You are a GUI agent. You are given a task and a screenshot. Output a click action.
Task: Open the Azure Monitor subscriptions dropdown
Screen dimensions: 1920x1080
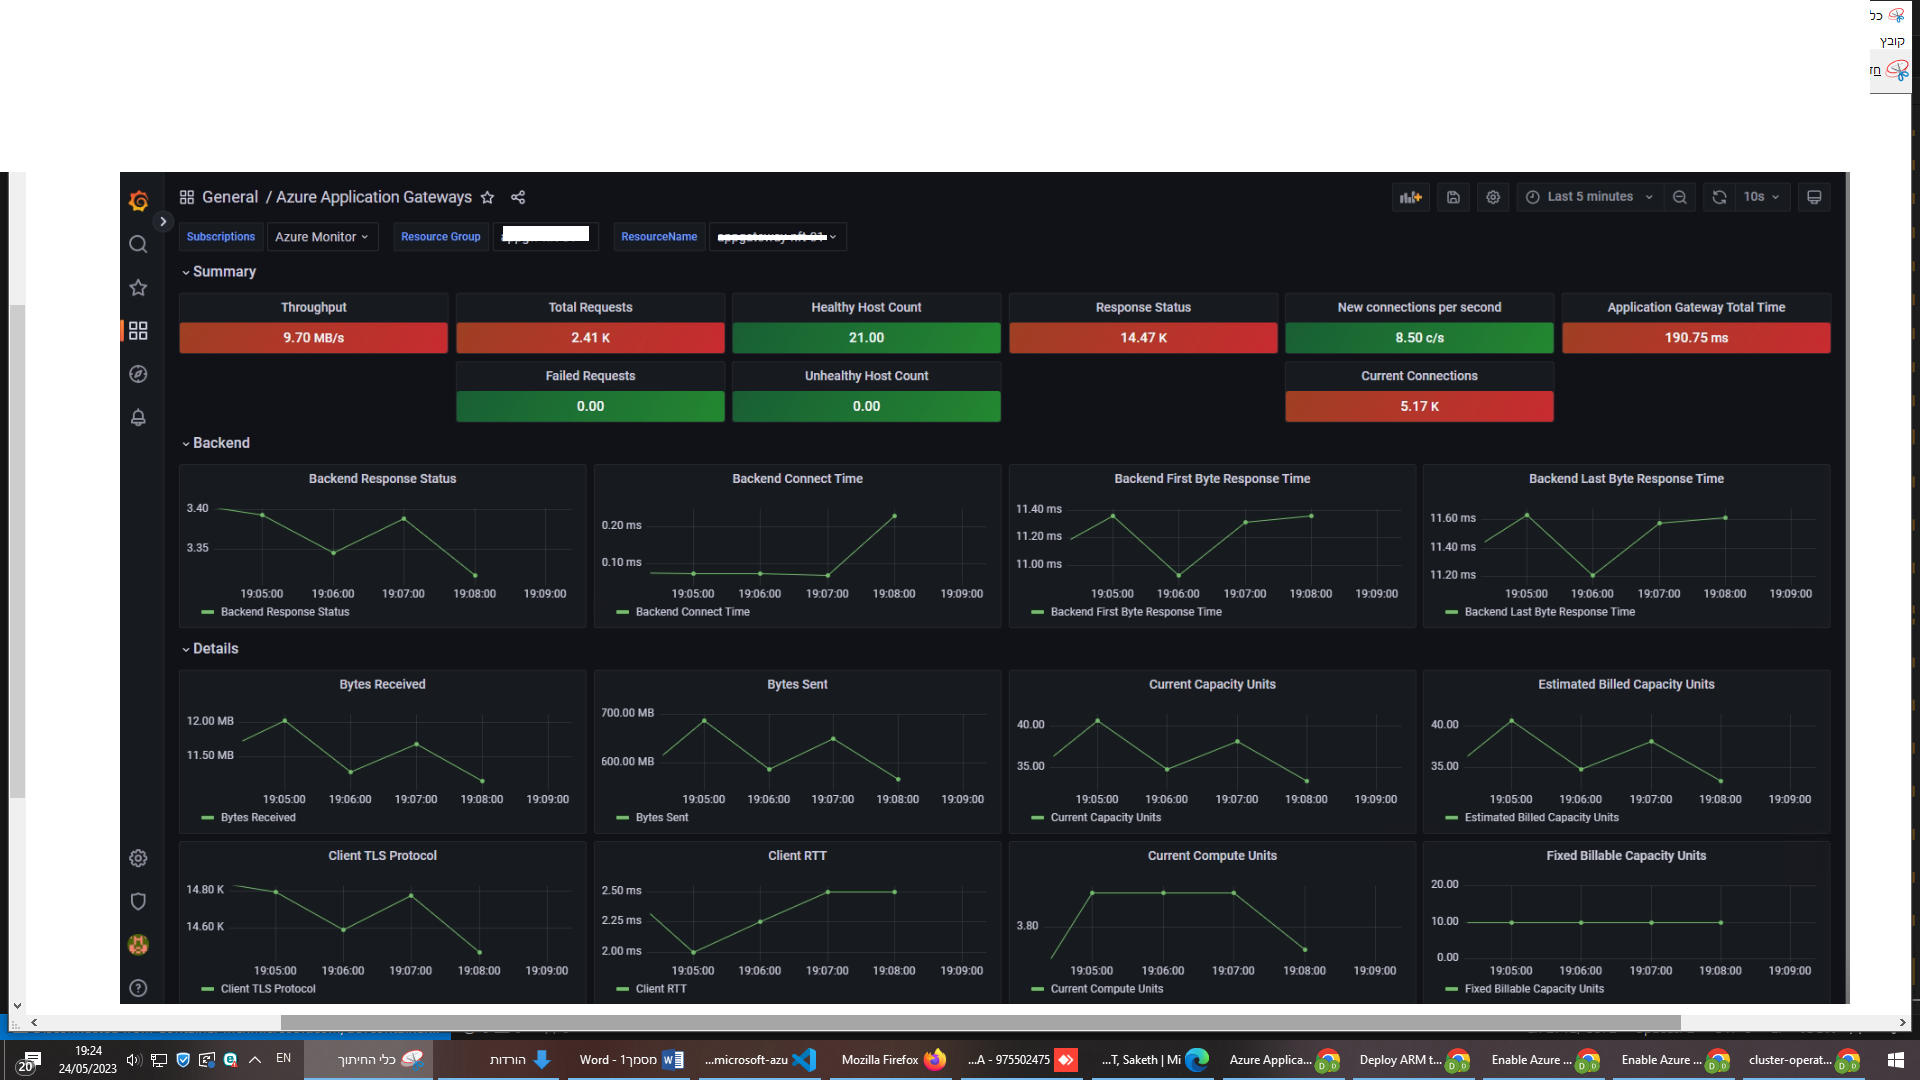pos(321,237)
